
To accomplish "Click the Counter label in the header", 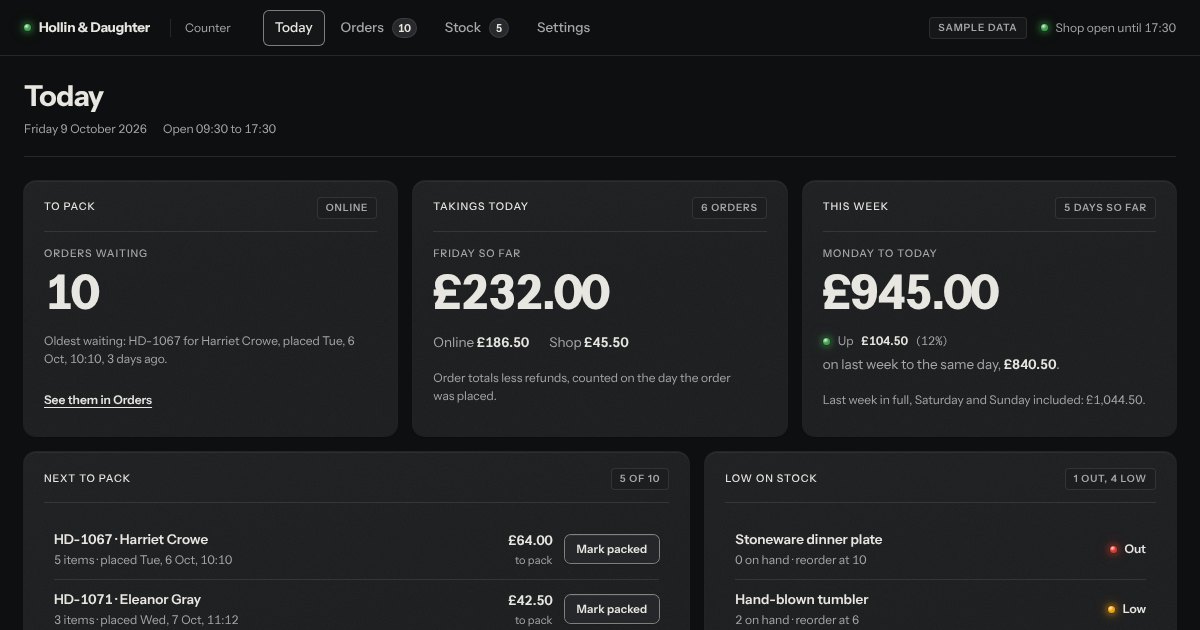I will 208,28.
